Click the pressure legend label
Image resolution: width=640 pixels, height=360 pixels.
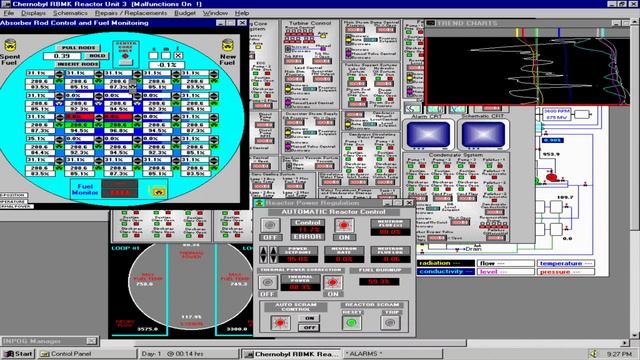566,271
